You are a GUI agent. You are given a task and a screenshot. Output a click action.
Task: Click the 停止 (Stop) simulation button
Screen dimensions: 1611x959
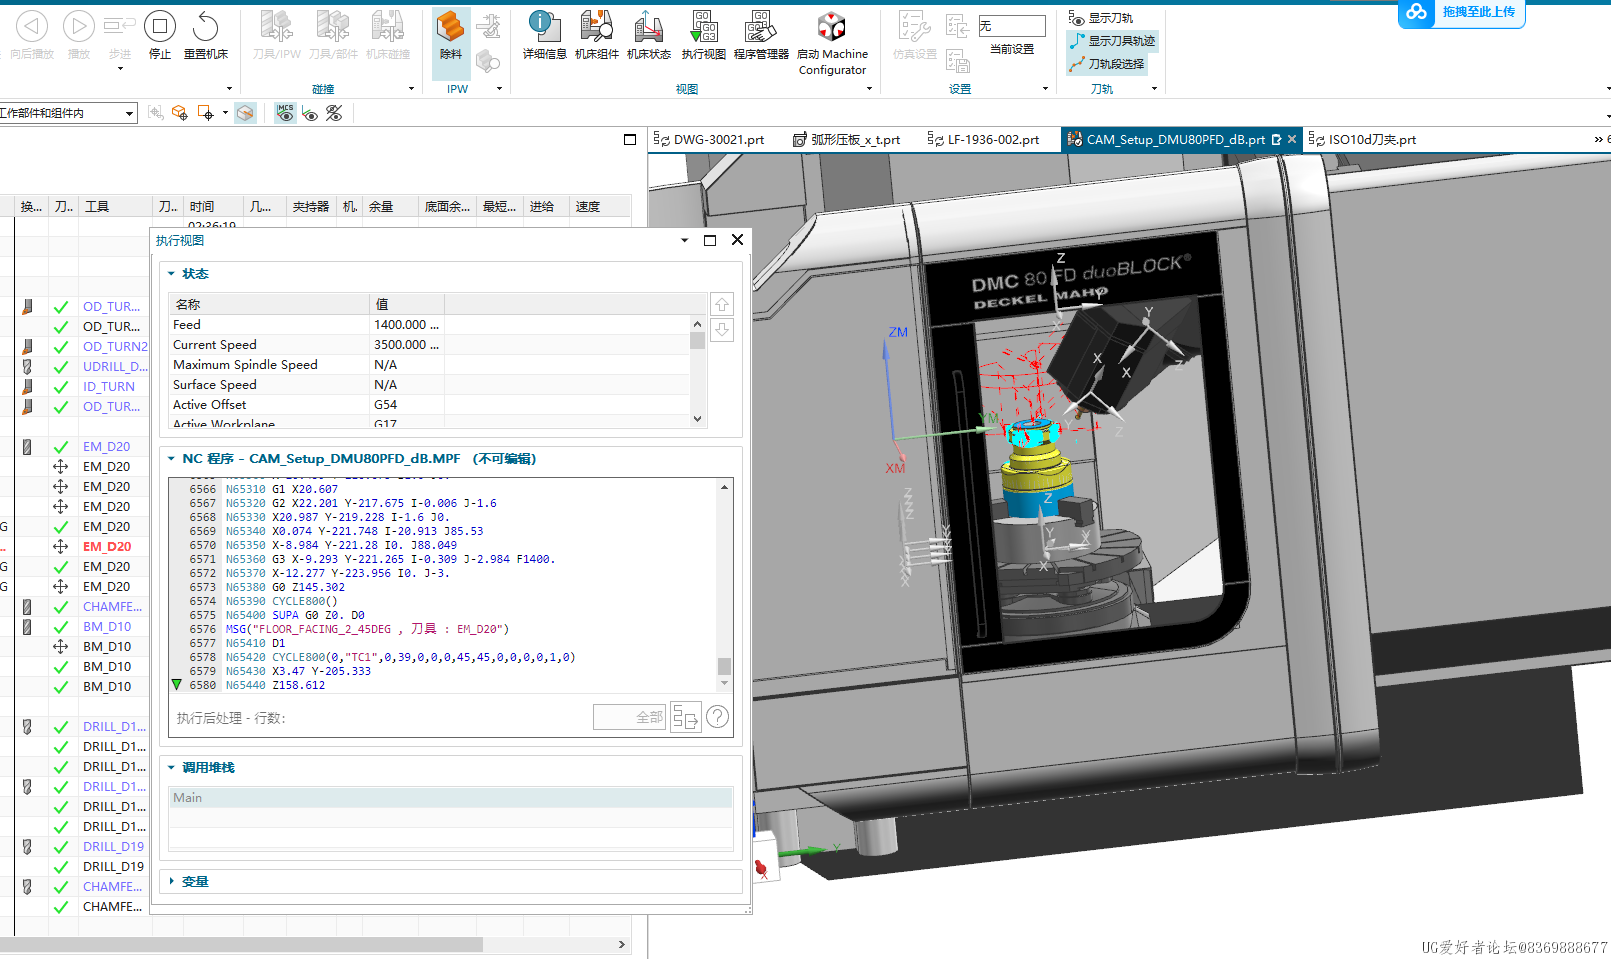coord(160,35)
